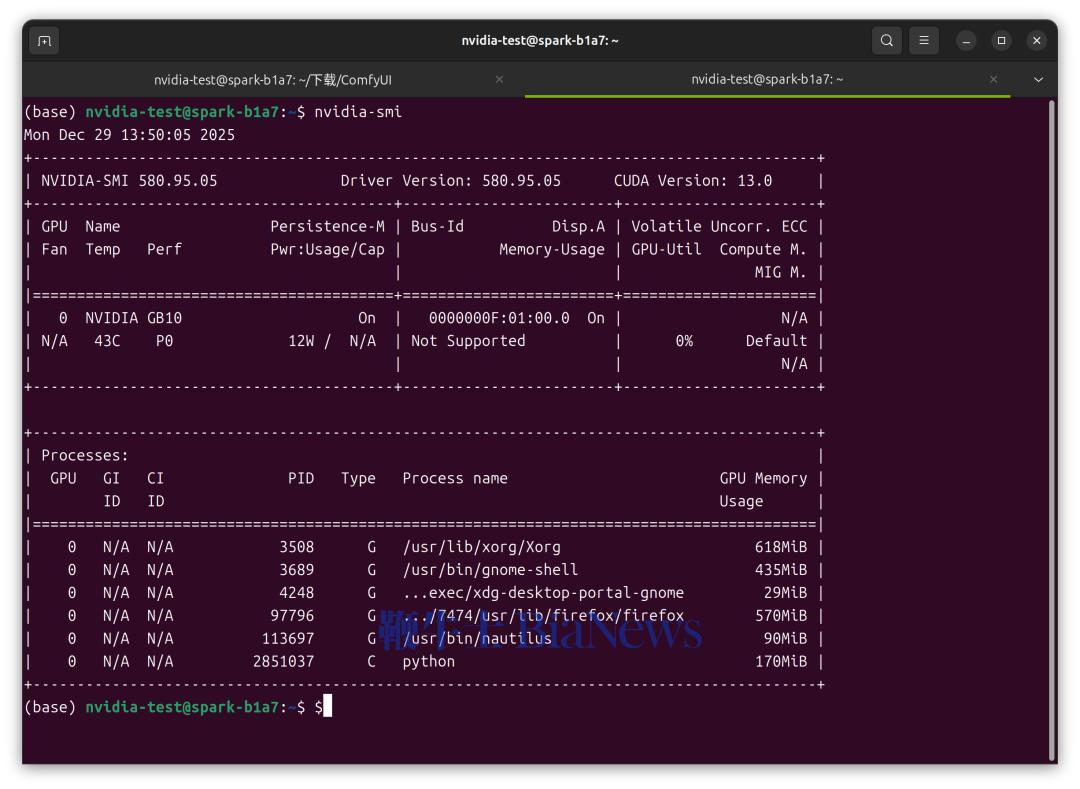Click the Driver Version 580.95.05 text
The image size is (1080, 789).
(450, 181)
